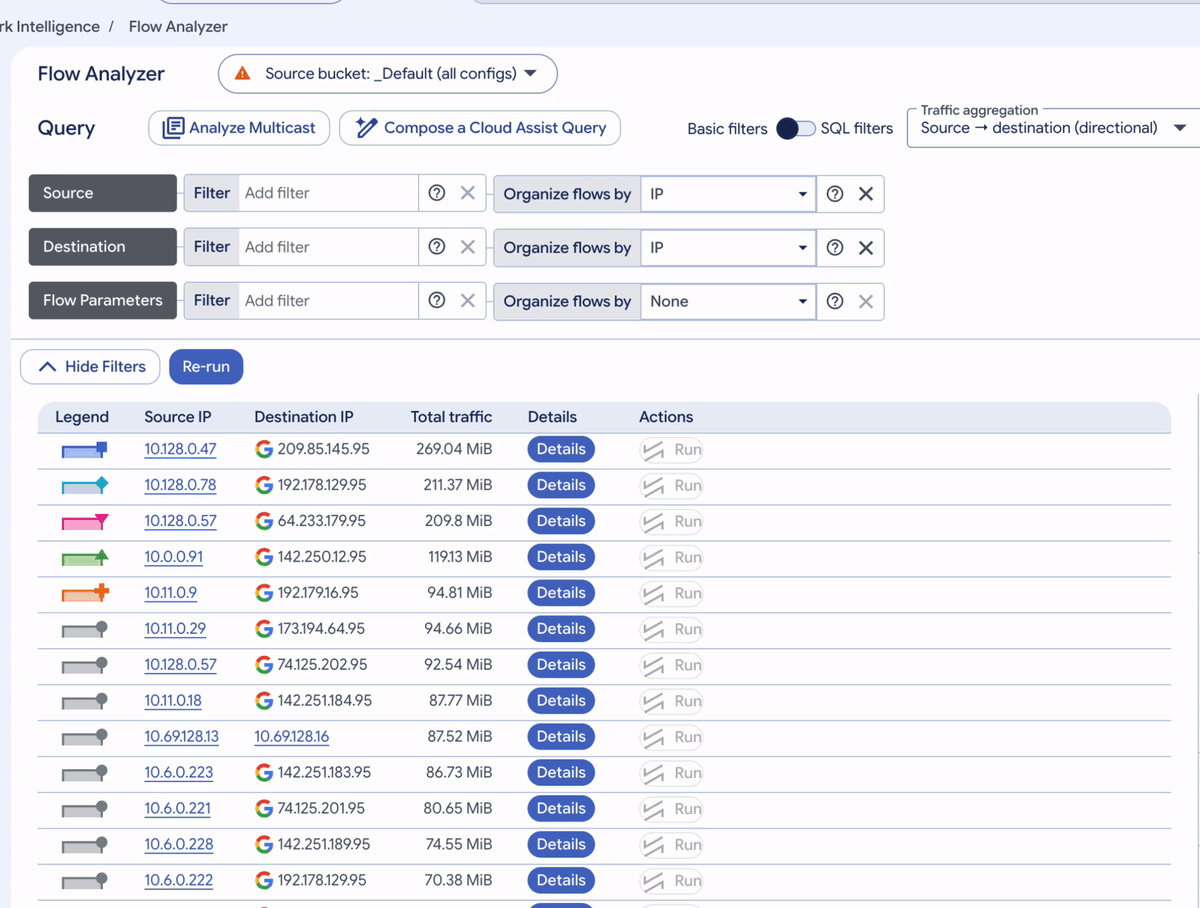Open the Source bucket dropdown

coord(388,74)
